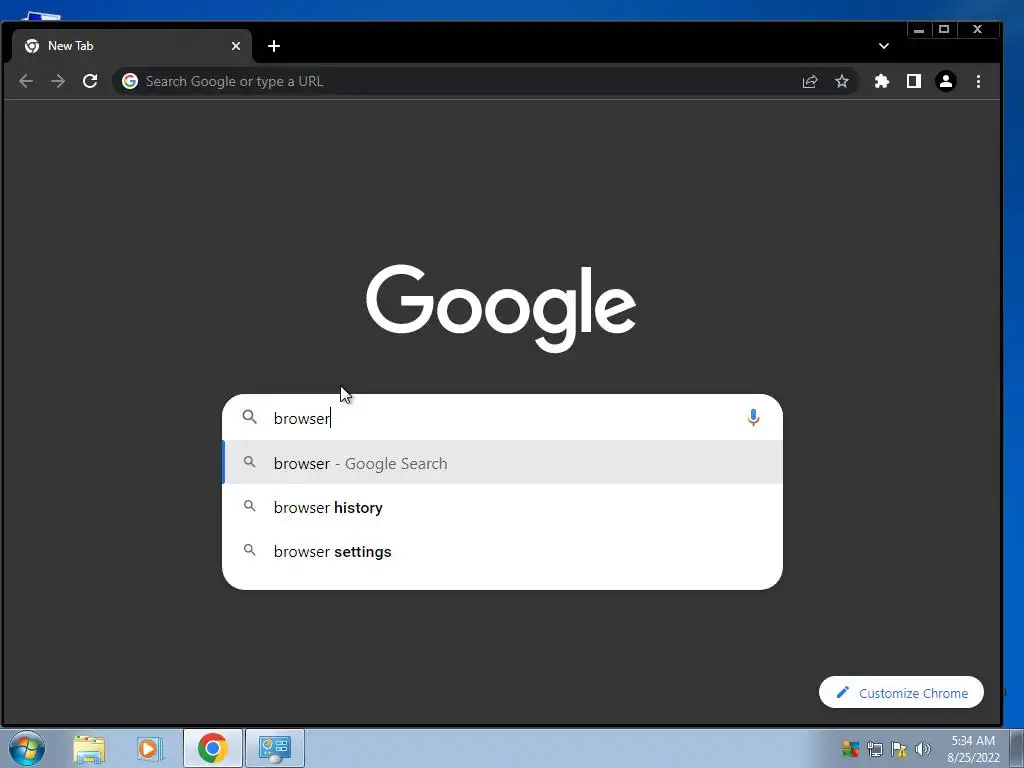Toggle the side panel icon
The image size is (1024, 768).
[x=914, y=81]
